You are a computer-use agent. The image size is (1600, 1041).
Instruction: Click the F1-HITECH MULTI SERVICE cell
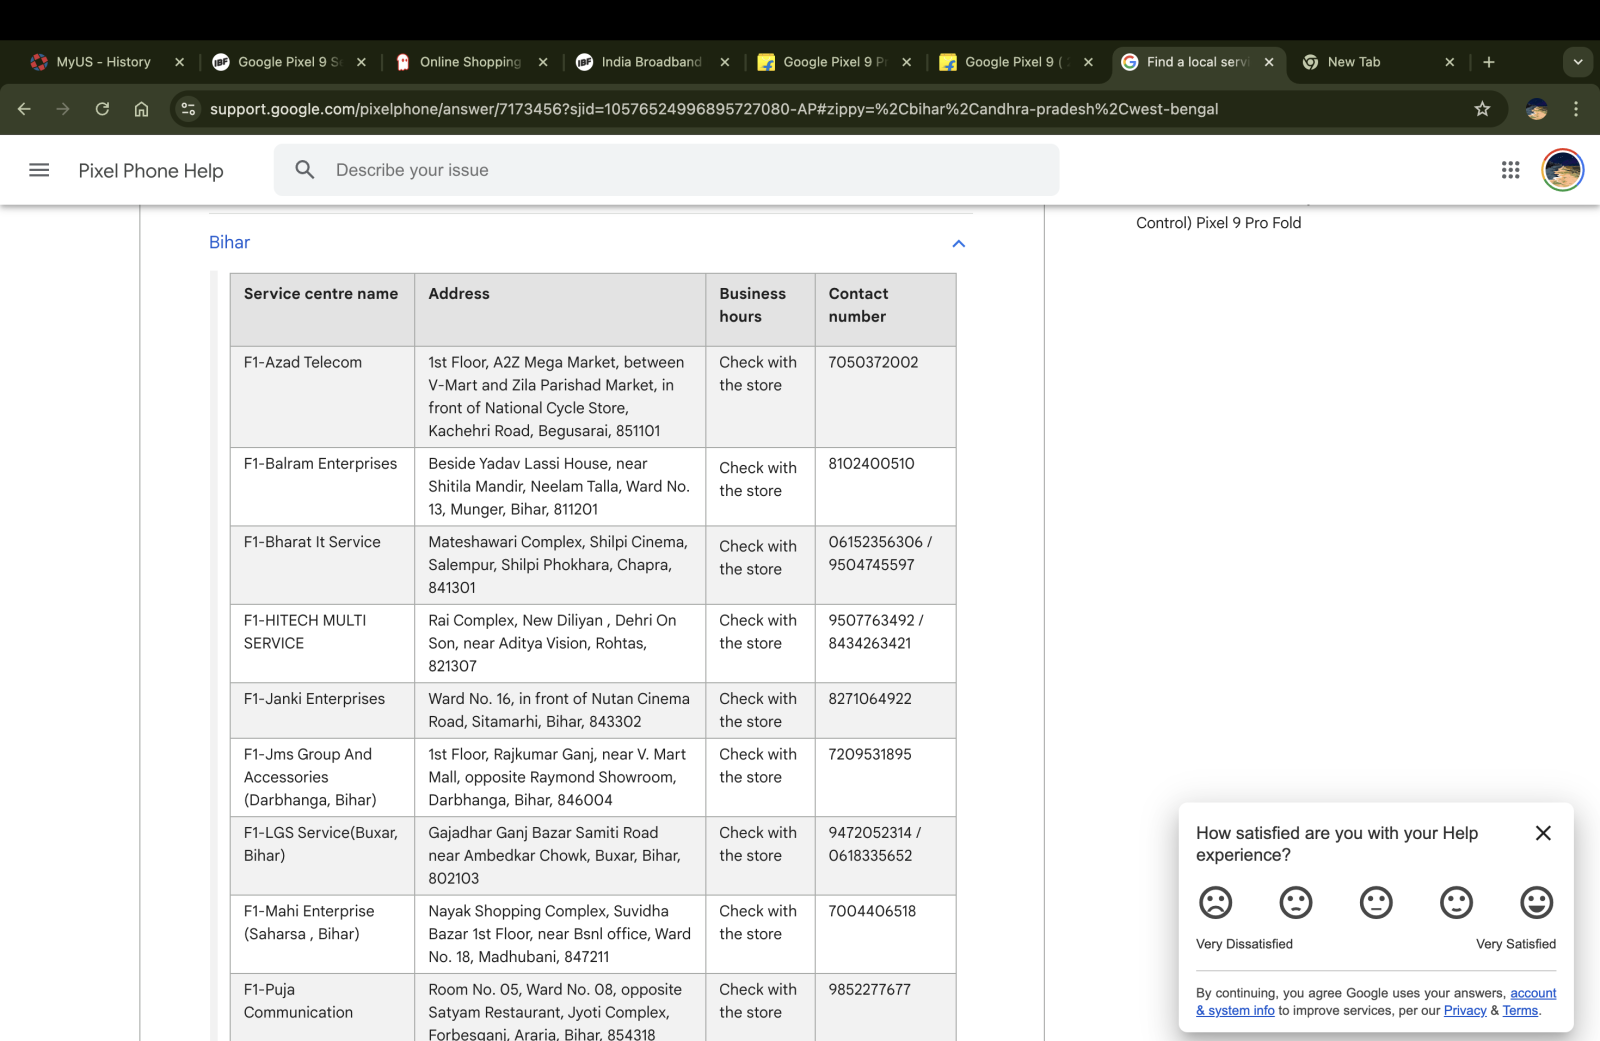(x=322, y=643)
